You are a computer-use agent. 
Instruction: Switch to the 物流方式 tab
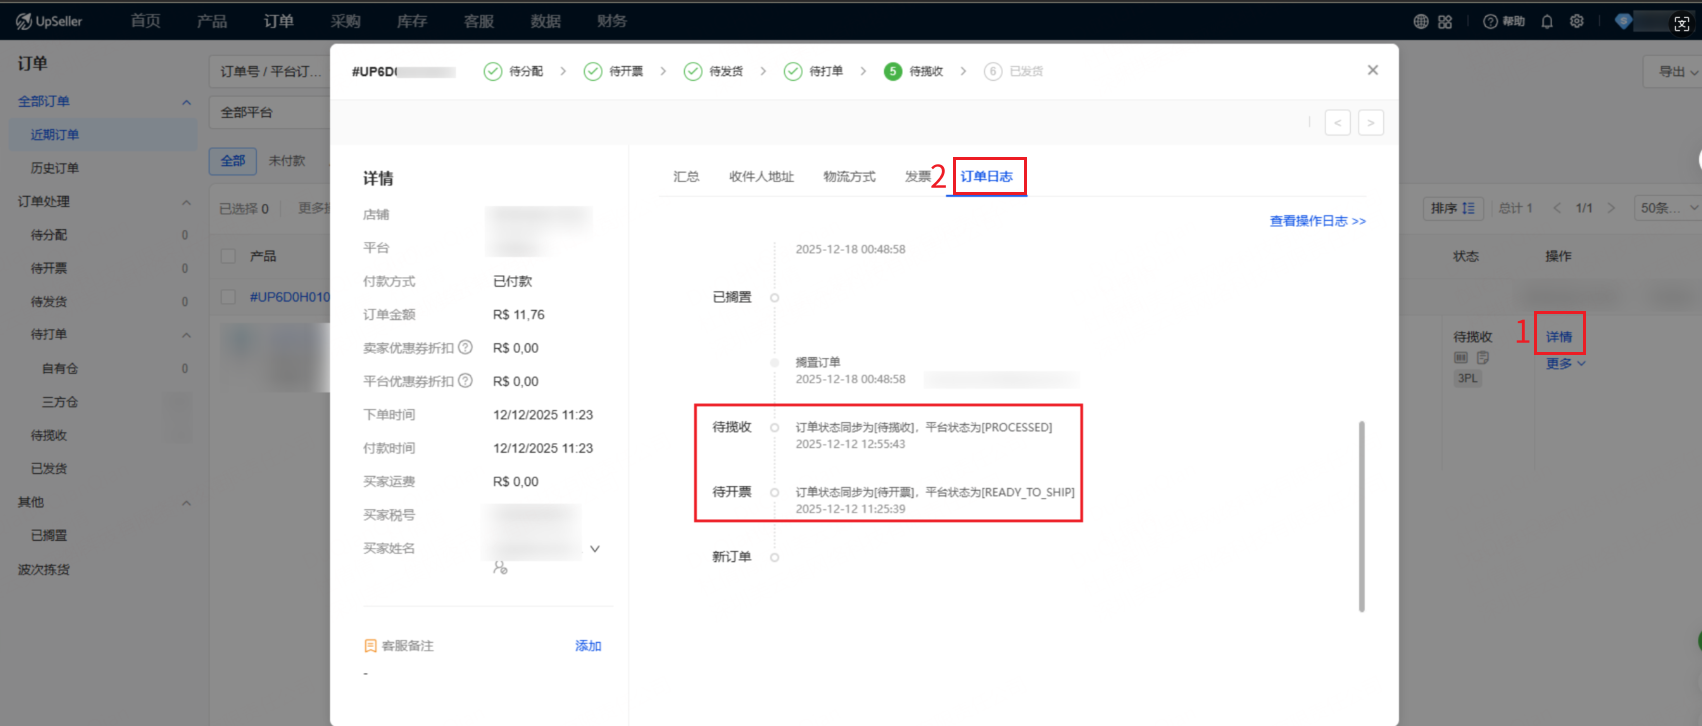[849, 177]
